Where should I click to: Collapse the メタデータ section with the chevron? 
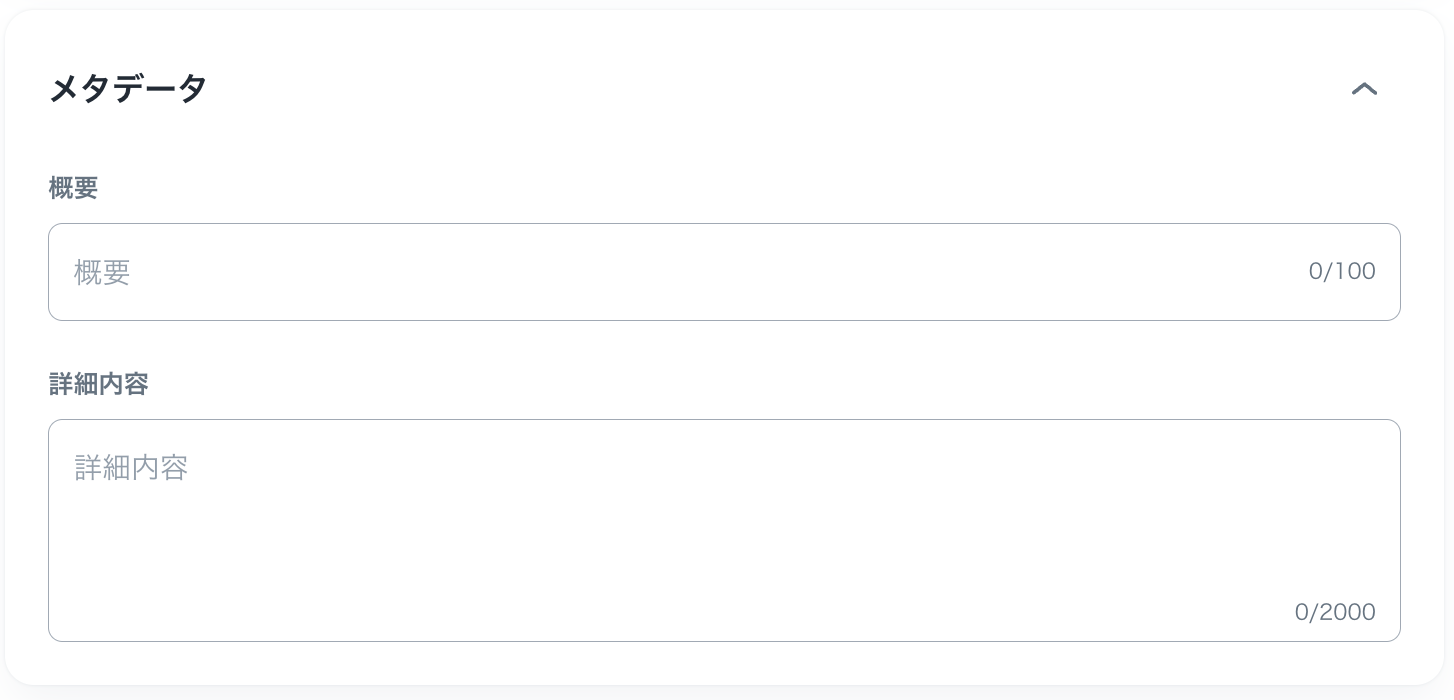(1364, 89)
